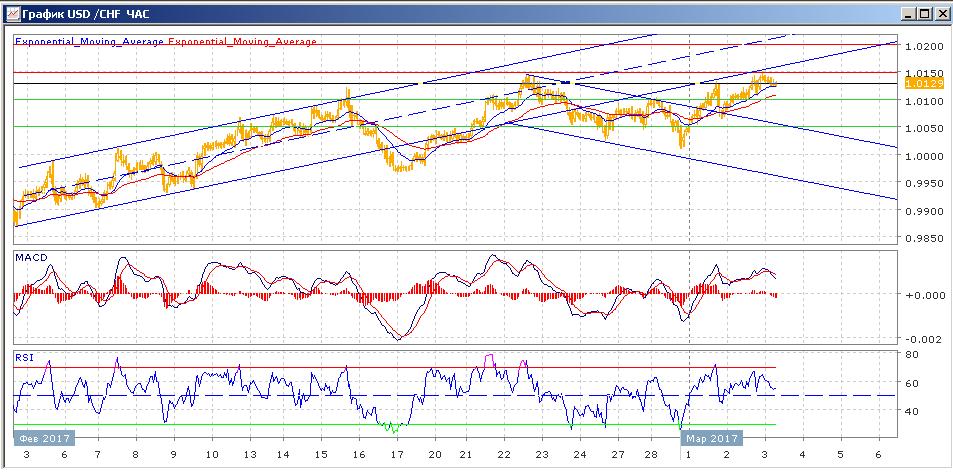
Task: Click the RSI axis value 80
Action: (912, 354)
